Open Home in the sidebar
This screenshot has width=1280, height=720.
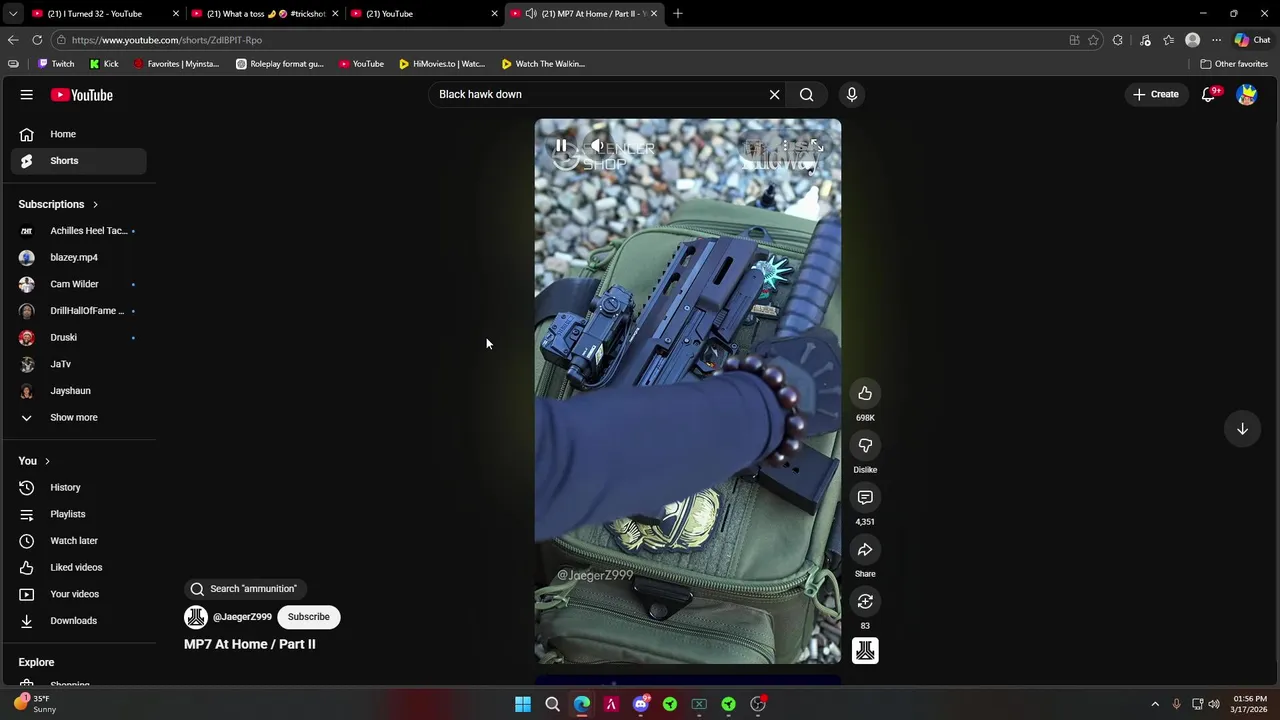pyautogui.click(x=79, y=134)
